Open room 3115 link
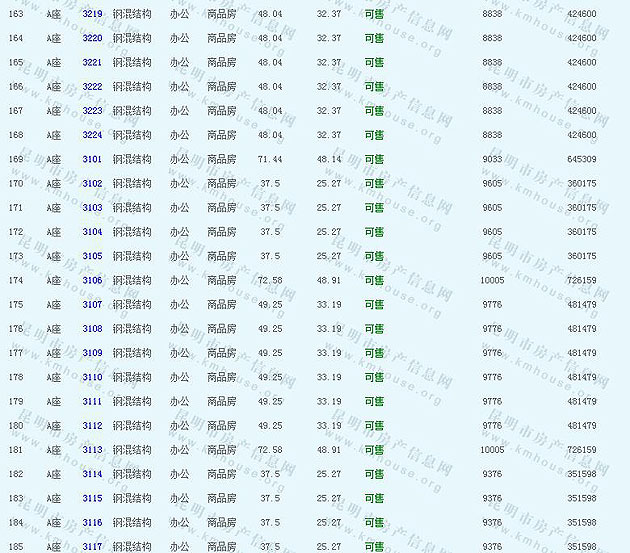Viewport: 630px width, 553px height. pyautogui.click(x=92, y=499)
